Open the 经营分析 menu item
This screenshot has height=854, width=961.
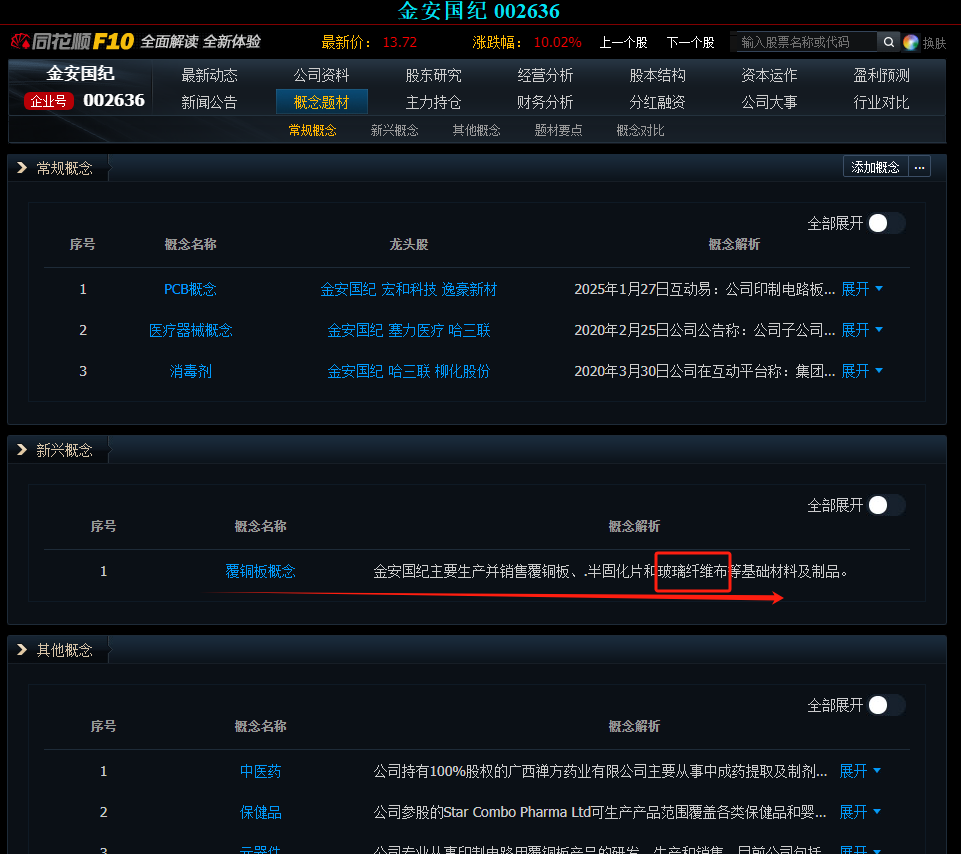[x=545, y=75]
